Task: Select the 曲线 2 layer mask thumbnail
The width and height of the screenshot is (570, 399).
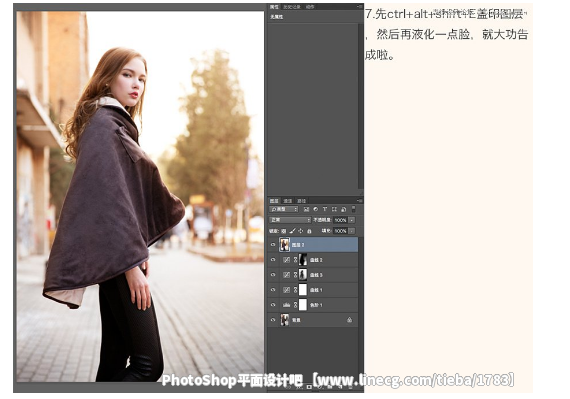Action: [302, 260]
